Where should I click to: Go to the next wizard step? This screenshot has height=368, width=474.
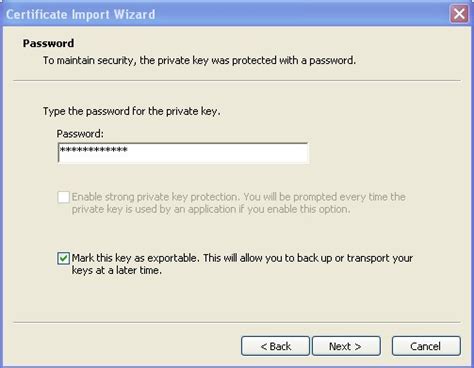[346, 346]
